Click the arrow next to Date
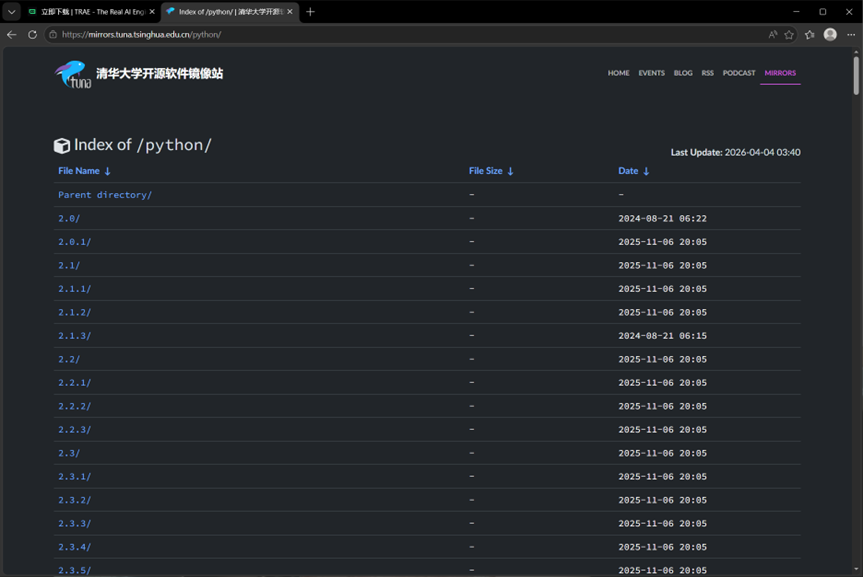Viewport: 863px width, 577px height. 646,171
